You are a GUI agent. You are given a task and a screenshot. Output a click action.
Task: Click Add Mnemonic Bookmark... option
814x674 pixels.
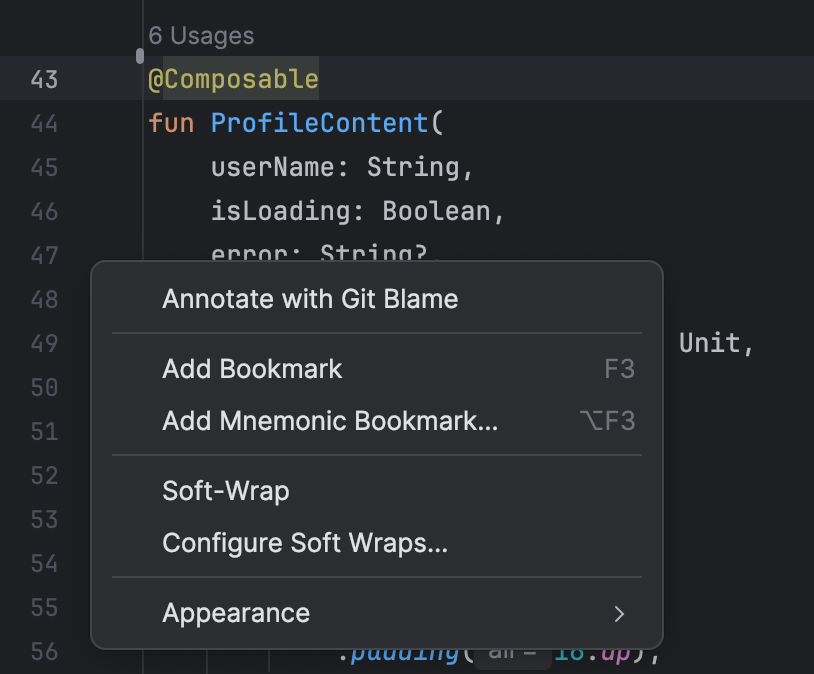click(x=330, y=421)
